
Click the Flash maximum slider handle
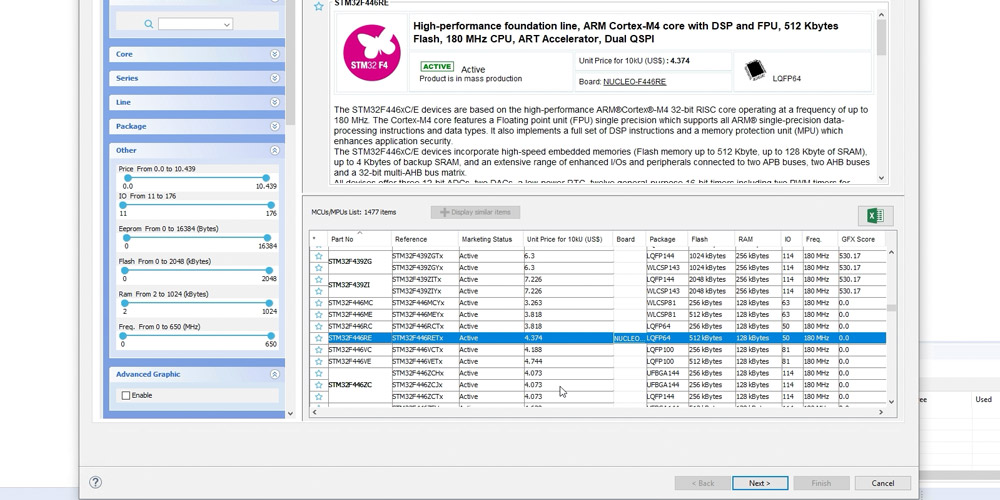(269, 270)
